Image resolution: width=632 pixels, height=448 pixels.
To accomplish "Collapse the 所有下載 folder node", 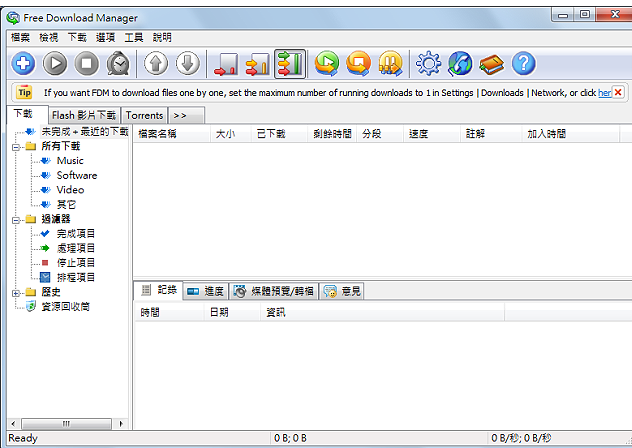I will (x=16, y=147).
